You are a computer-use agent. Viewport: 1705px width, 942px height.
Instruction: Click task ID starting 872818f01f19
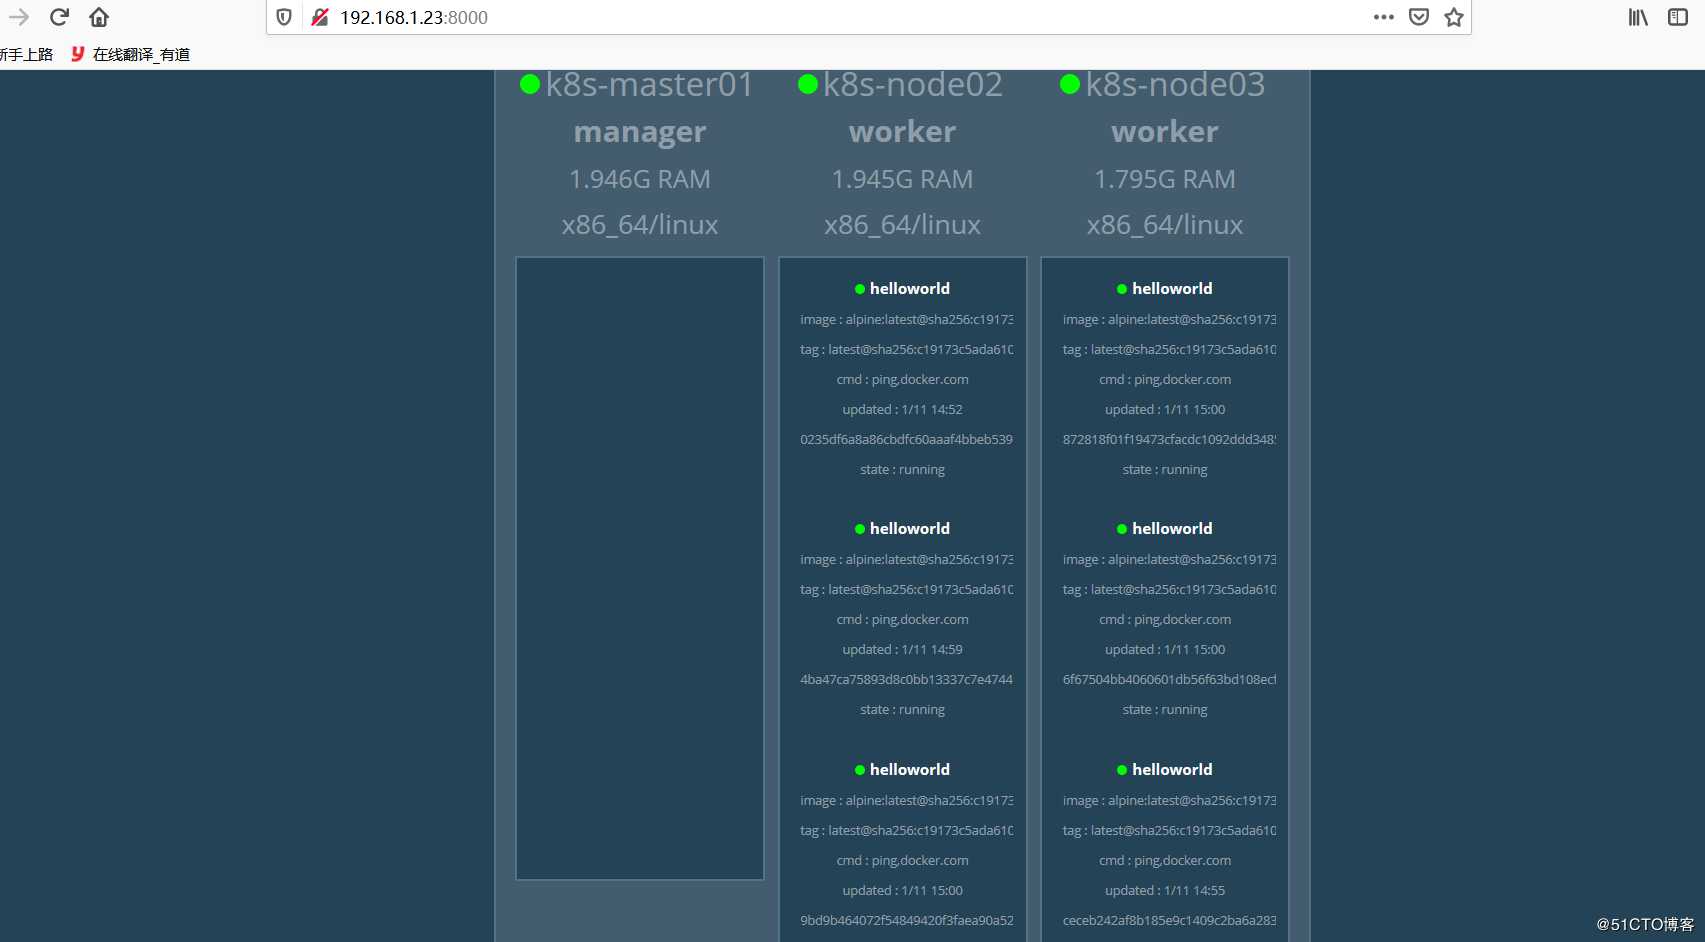tap(1169, 440)
